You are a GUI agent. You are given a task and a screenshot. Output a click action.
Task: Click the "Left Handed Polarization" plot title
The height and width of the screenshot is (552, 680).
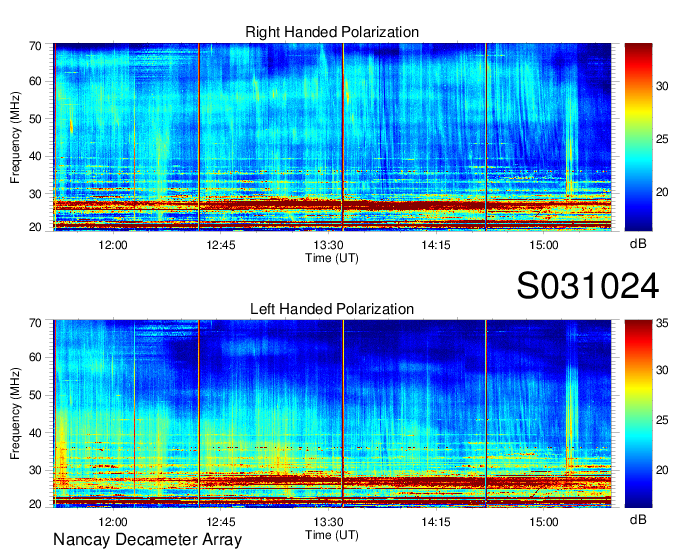332,309
